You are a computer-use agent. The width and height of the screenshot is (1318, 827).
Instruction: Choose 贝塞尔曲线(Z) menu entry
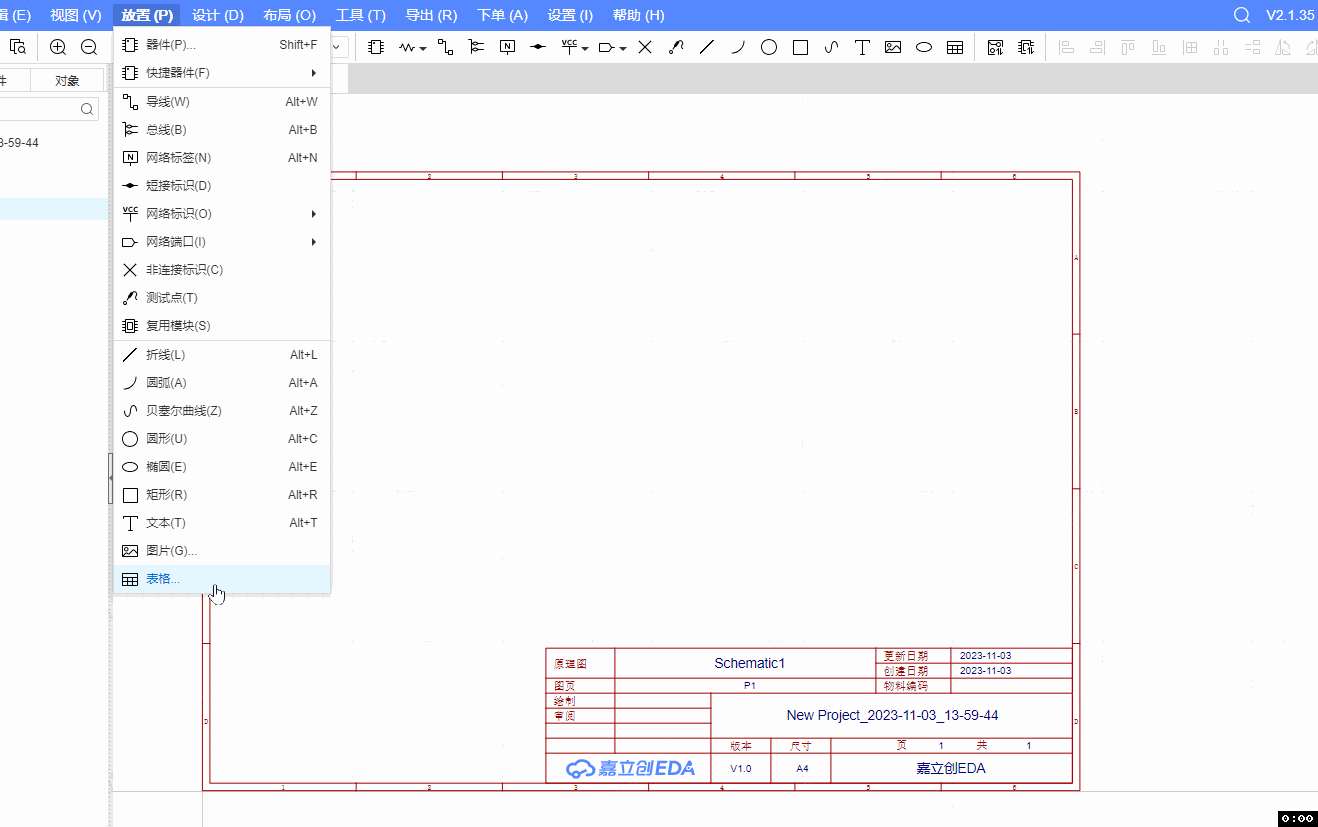(222, 411)
